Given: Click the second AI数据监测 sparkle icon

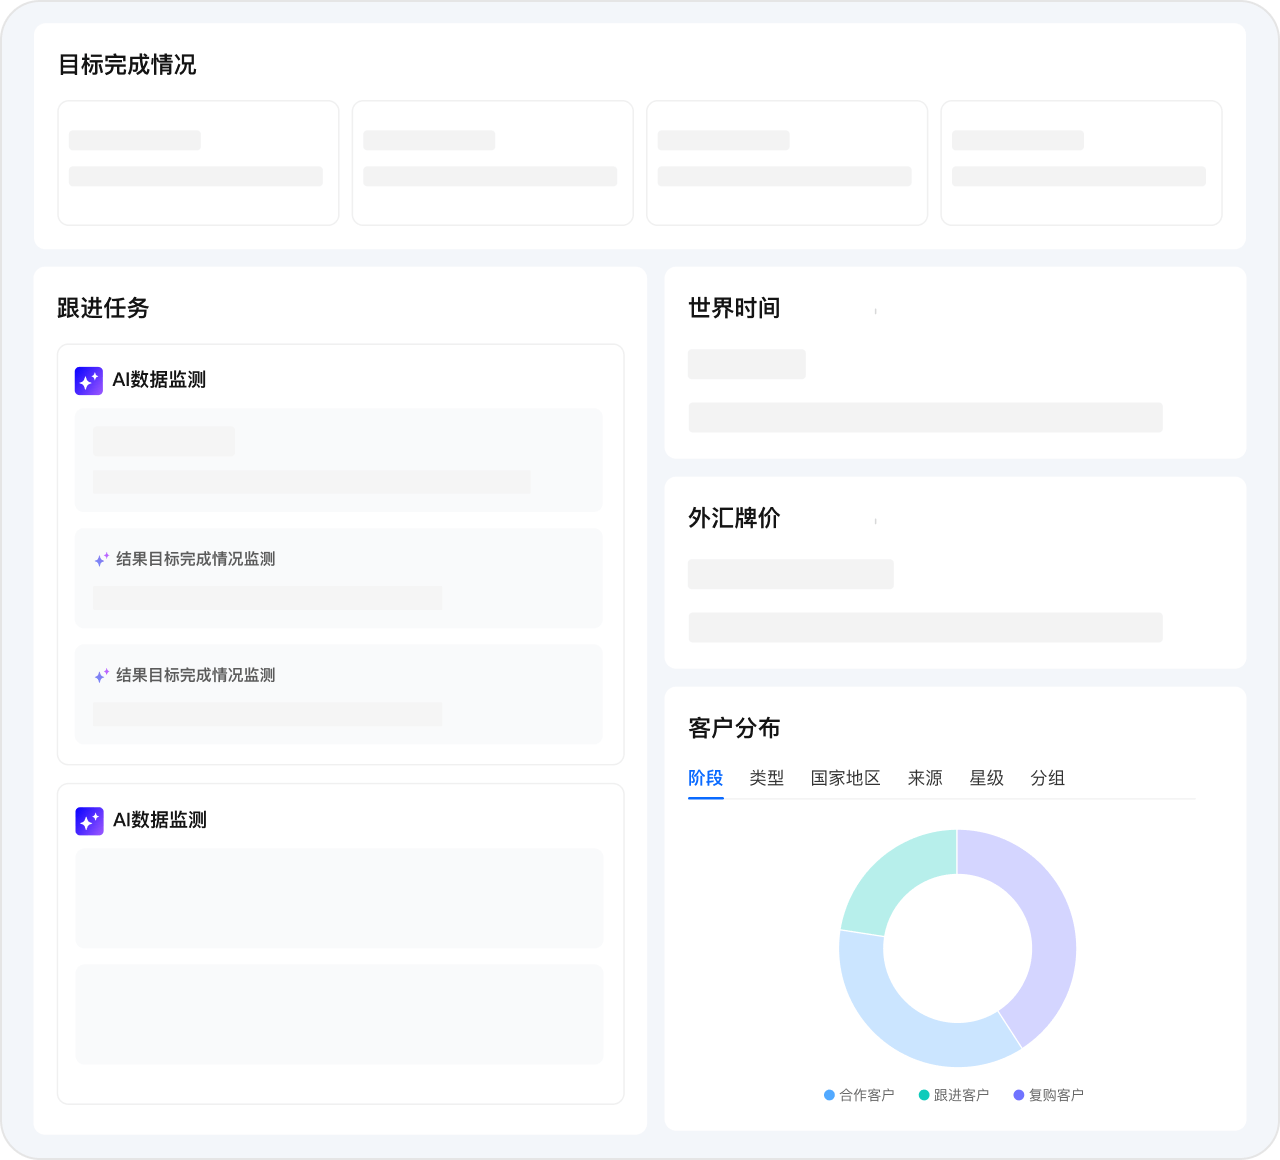Looking at the screenshot, I should point(89,820).
